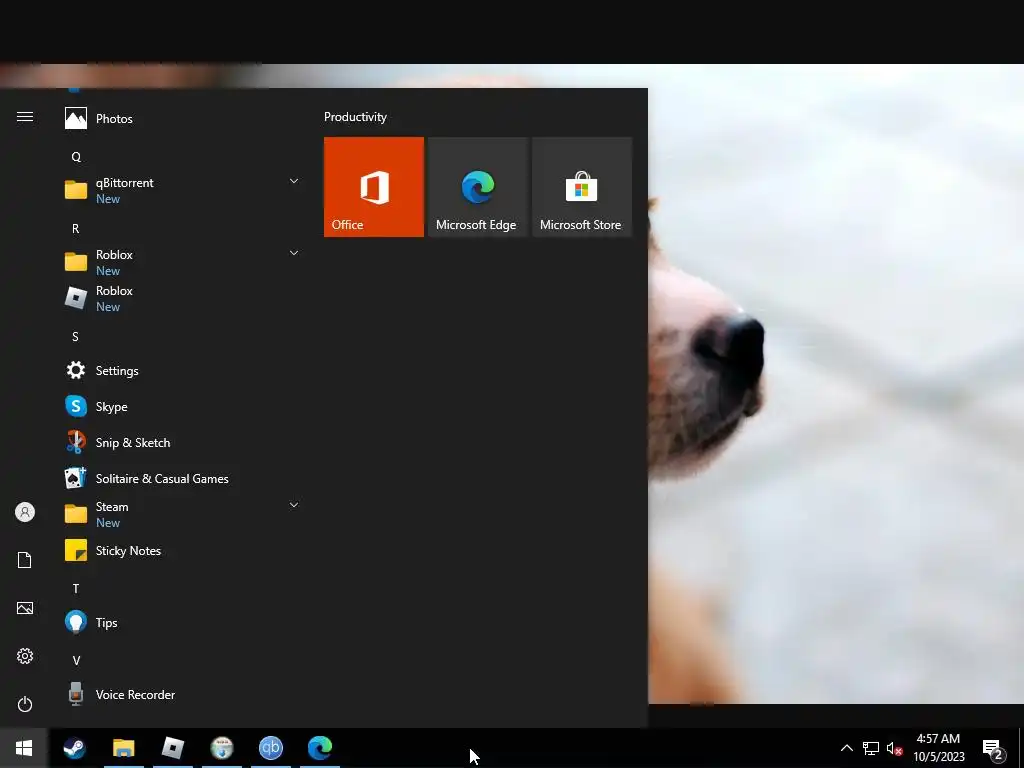Open Roblox from the taskbar
The width and height of the screenshot is (1024, 768).
(x=172, y=748)
